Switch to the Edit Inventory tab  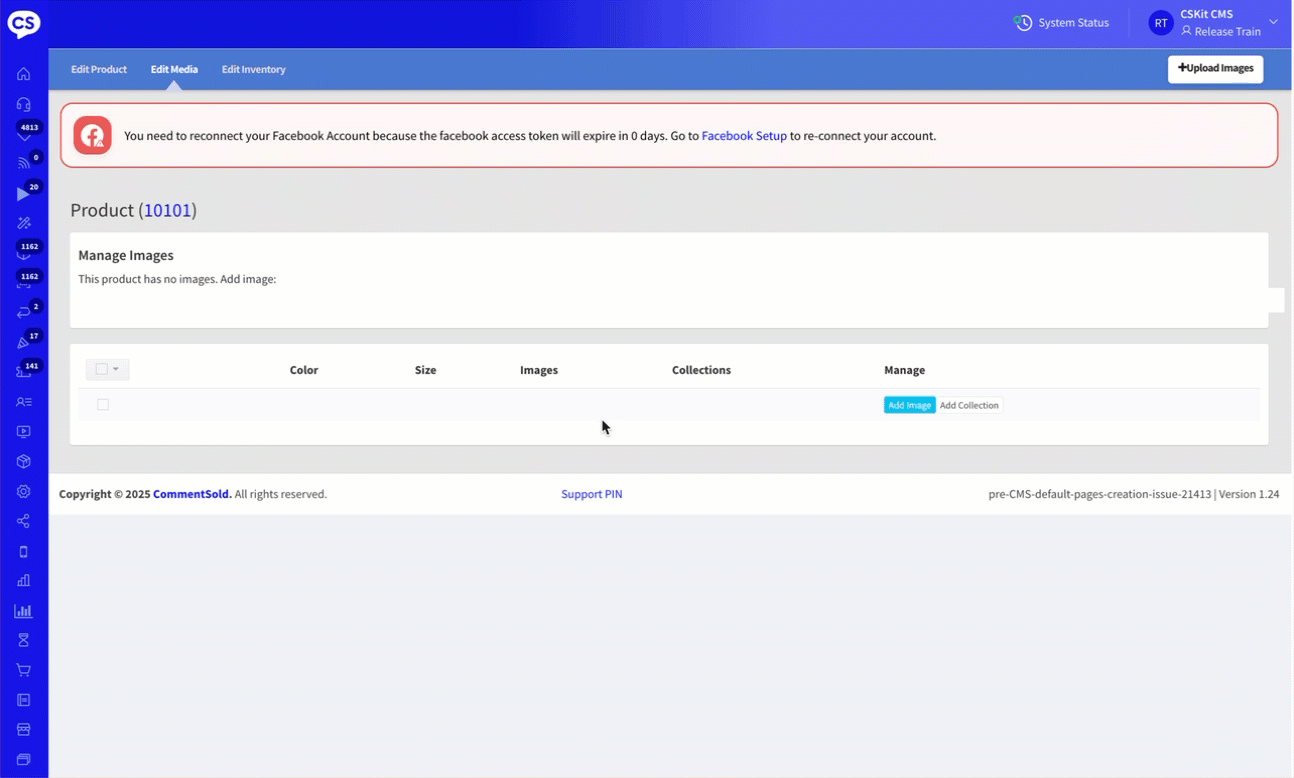coord(253,70)
